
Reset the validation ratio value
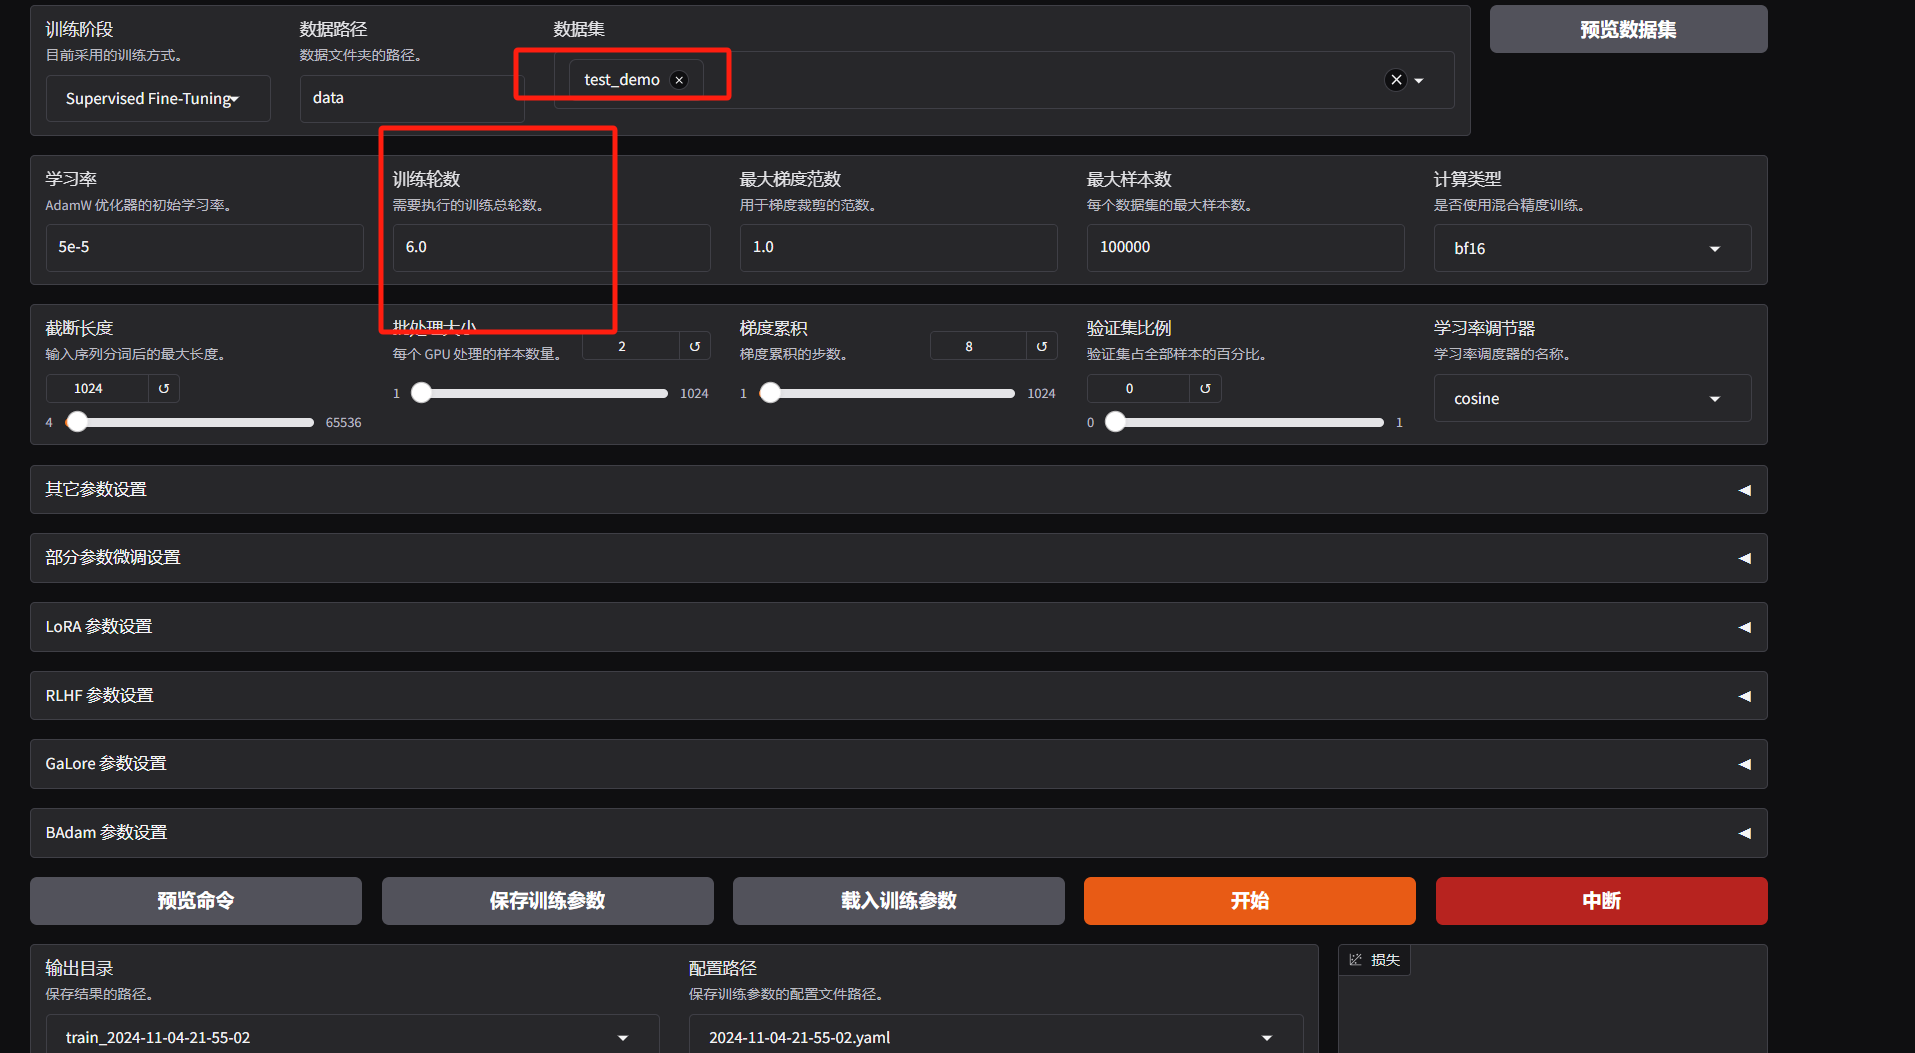tap(1205, 389)
